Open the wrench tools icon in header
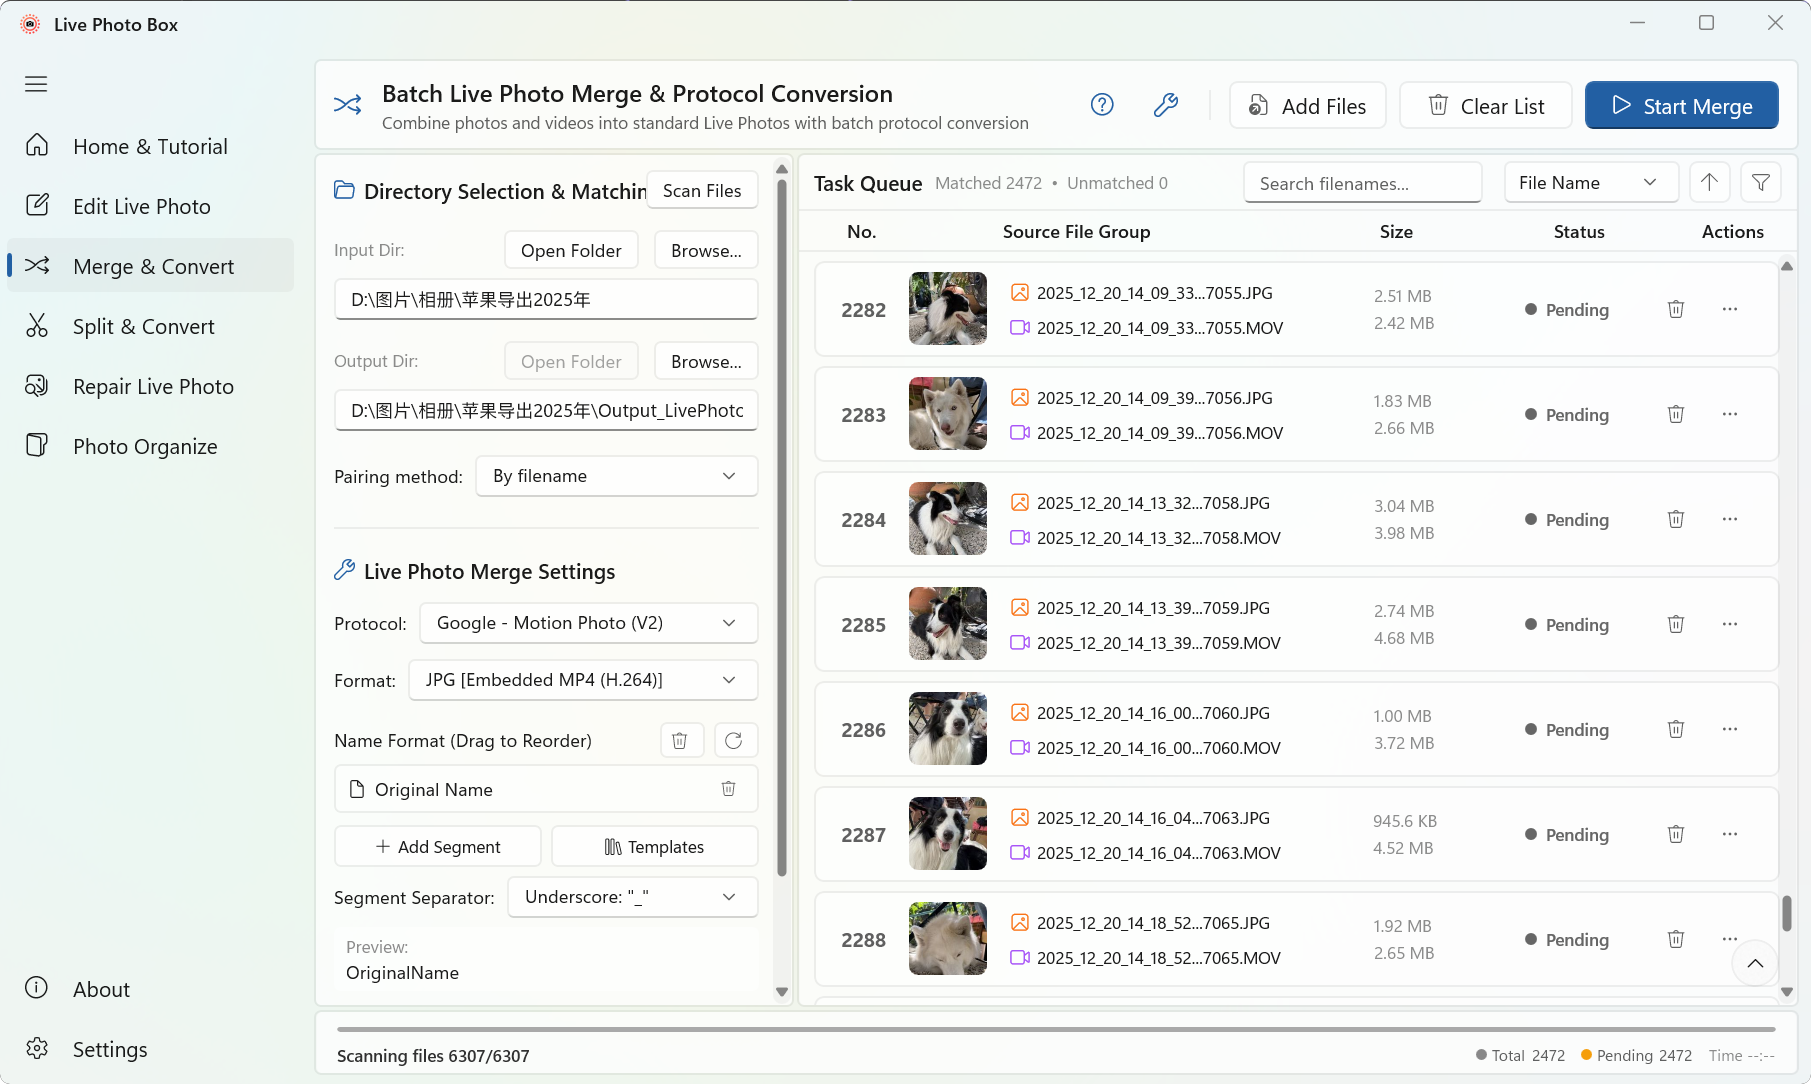This screenshot has width=1811, height=1084. (1166, 105)
